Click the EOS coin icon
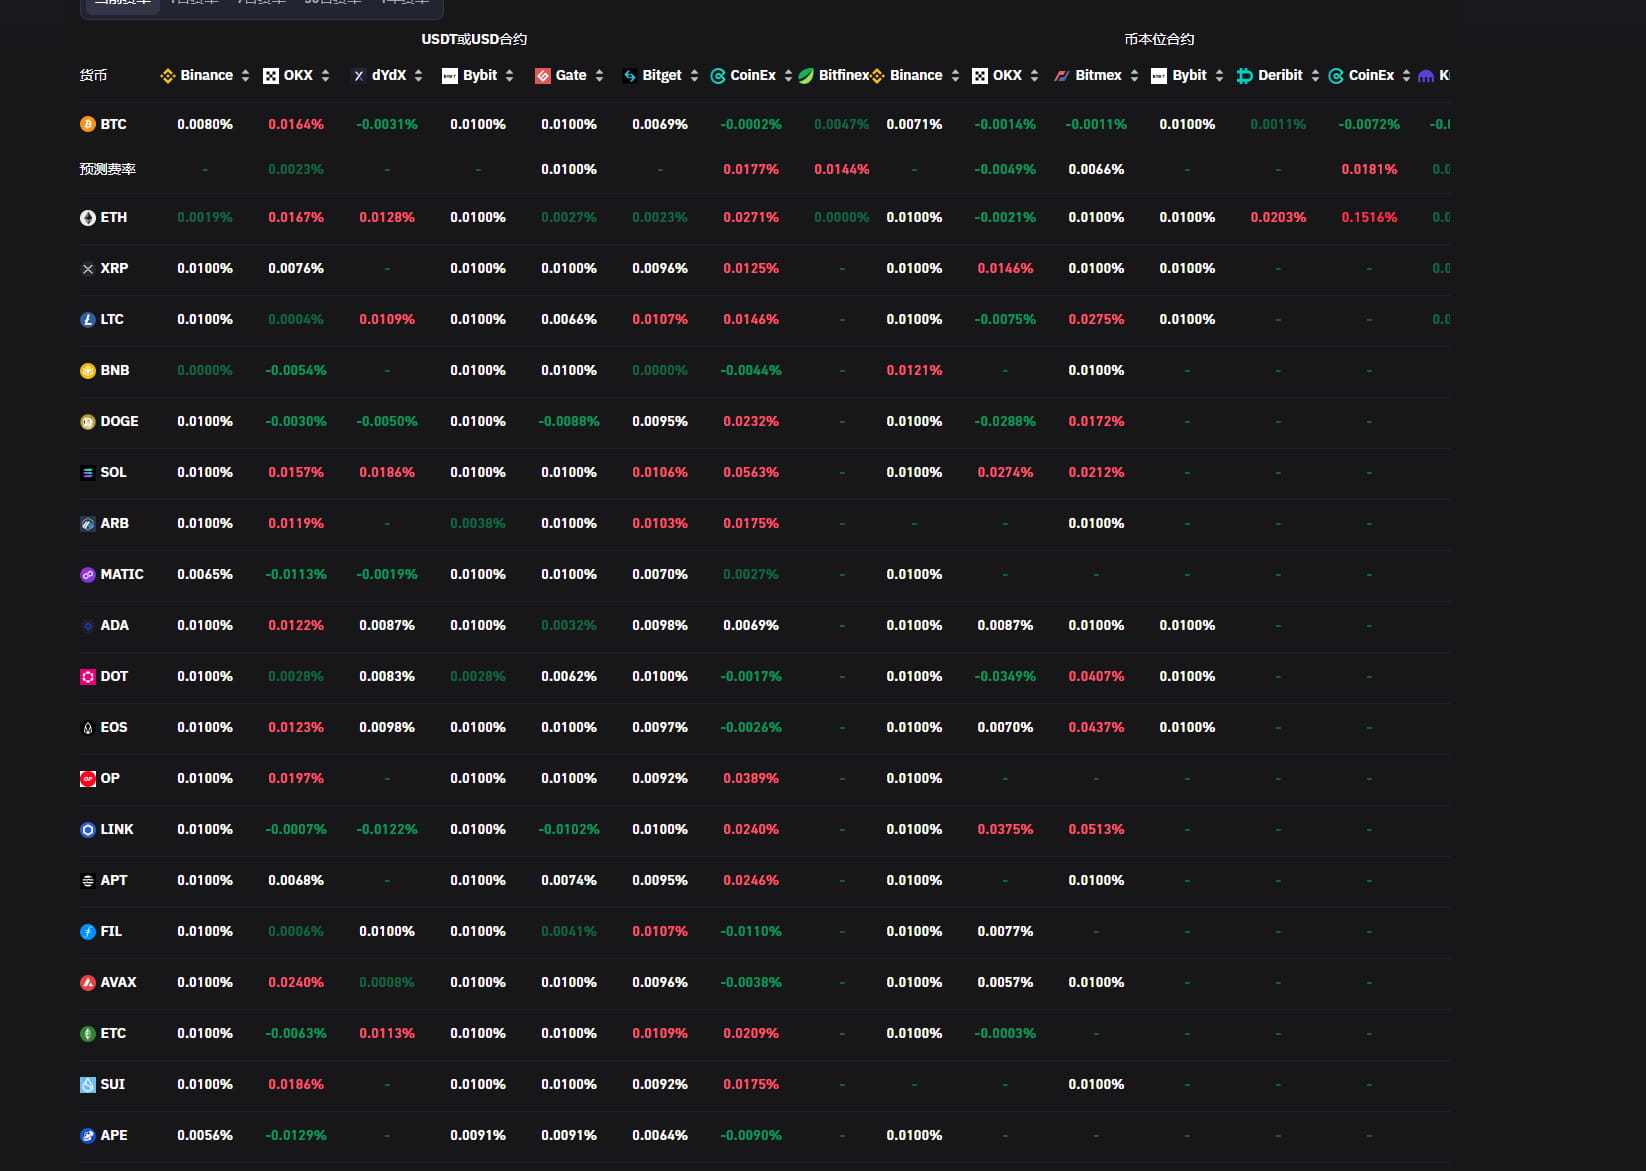The height and width of the screenshot is (1171, 1646). (88, 727)
